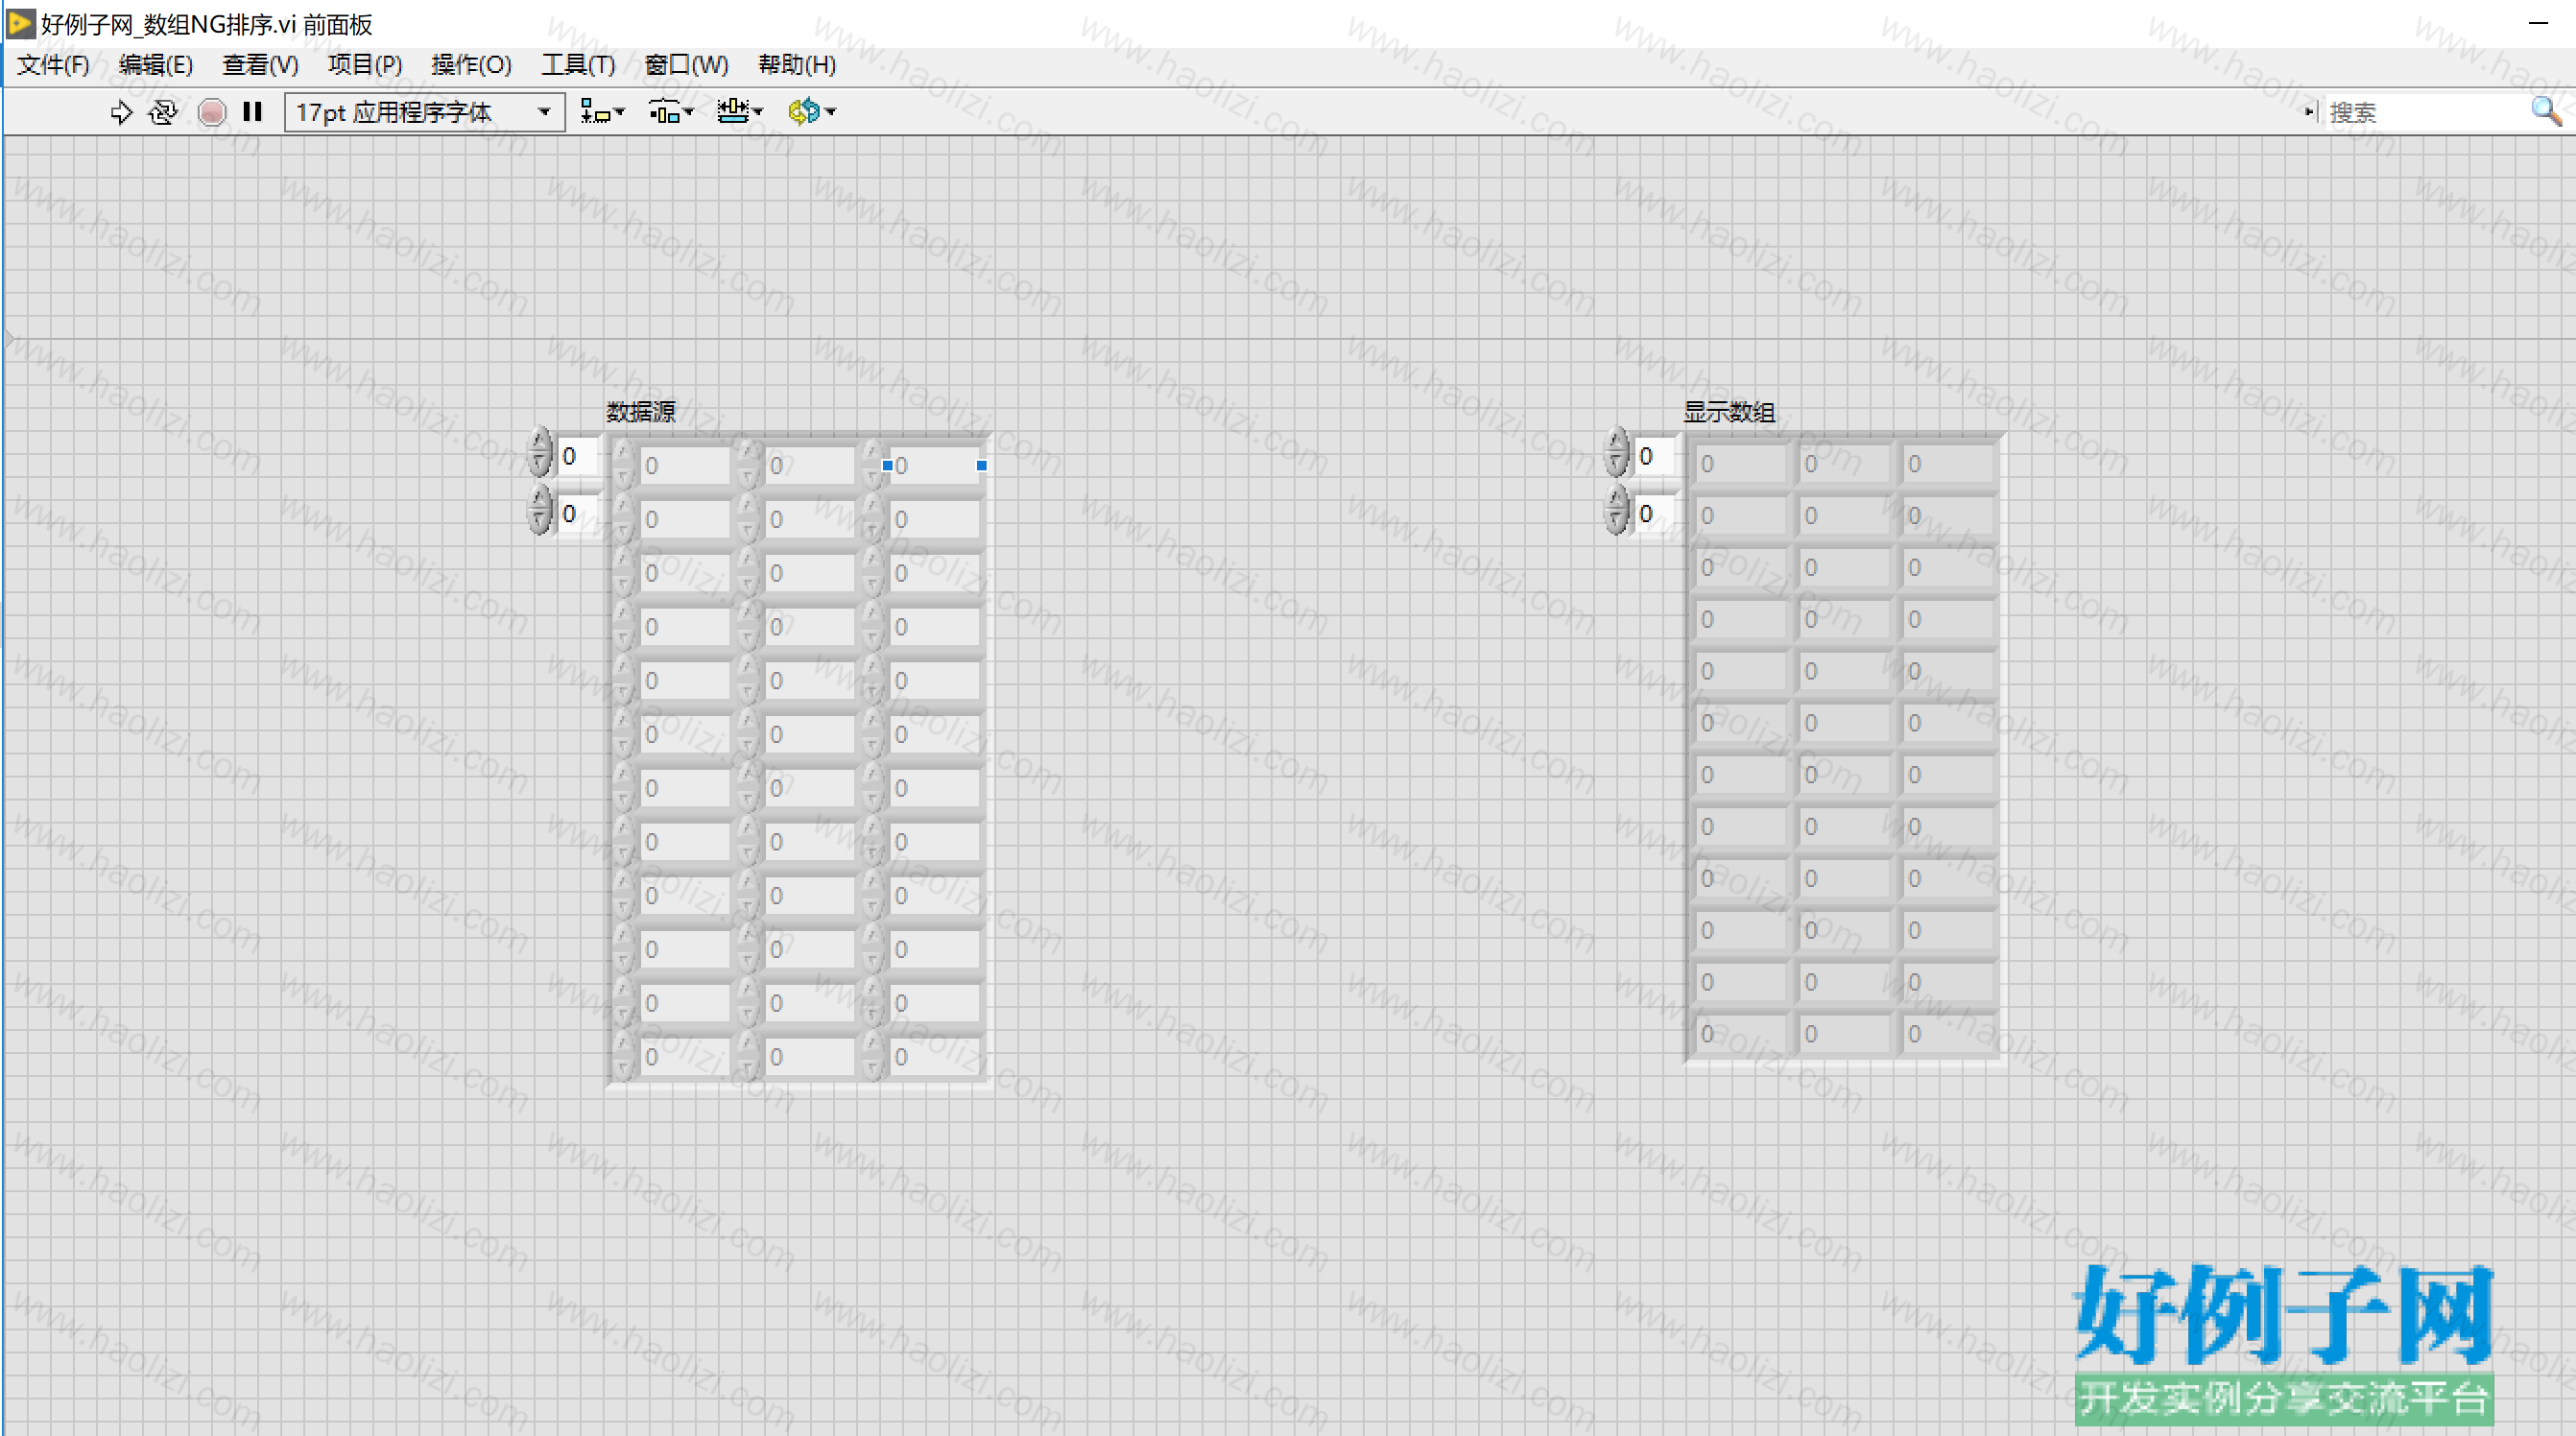Minimize the front panel window
Screen dimensions: 2576x1436
click(2538, 22)
